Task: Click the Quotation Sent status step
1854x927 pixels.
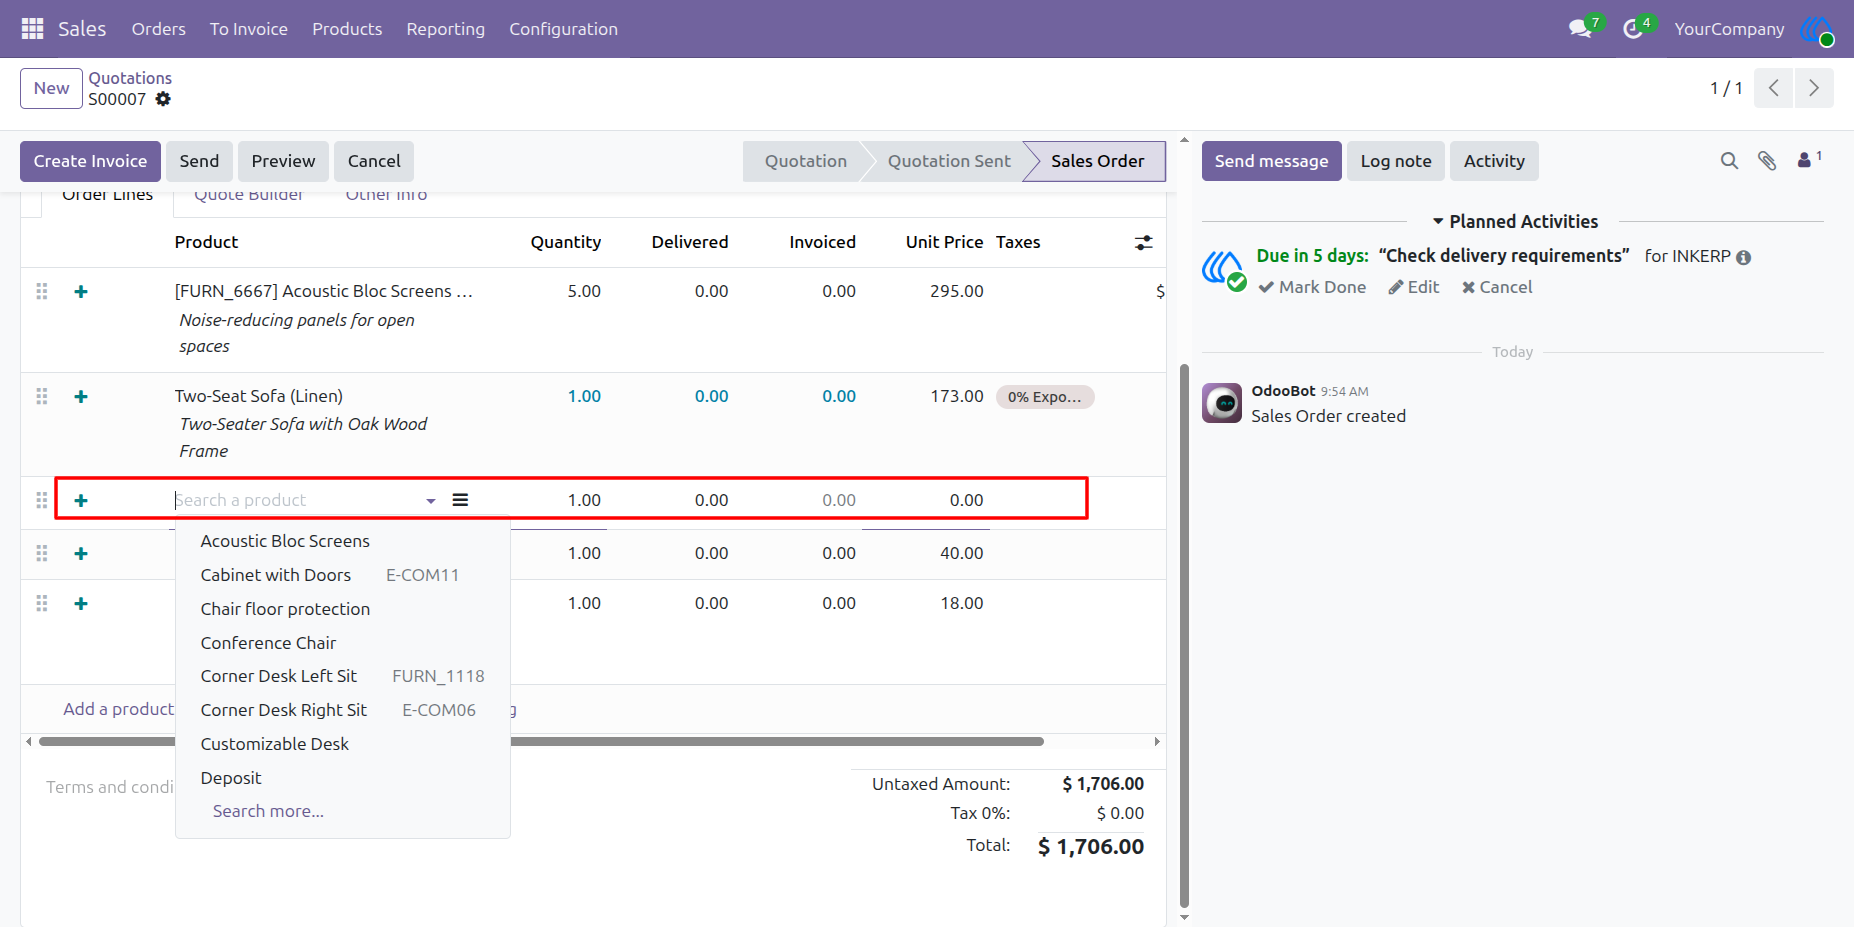Action: (x=949, y=161)
